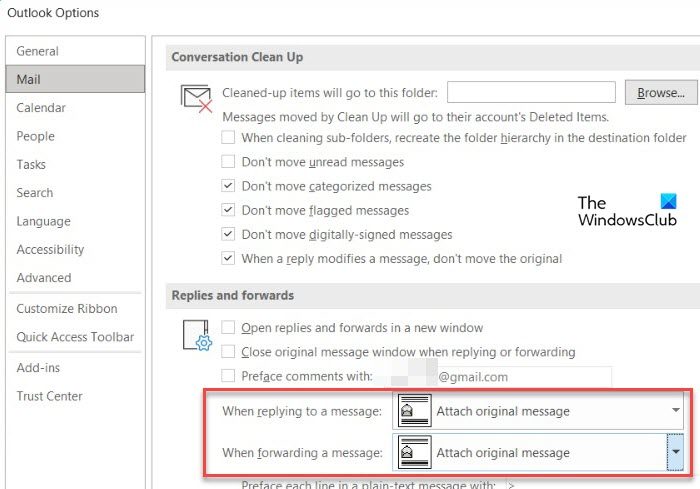Go to Add-ins settings
This screenshot has width=700, height=489.
click(x=75, y=368)
